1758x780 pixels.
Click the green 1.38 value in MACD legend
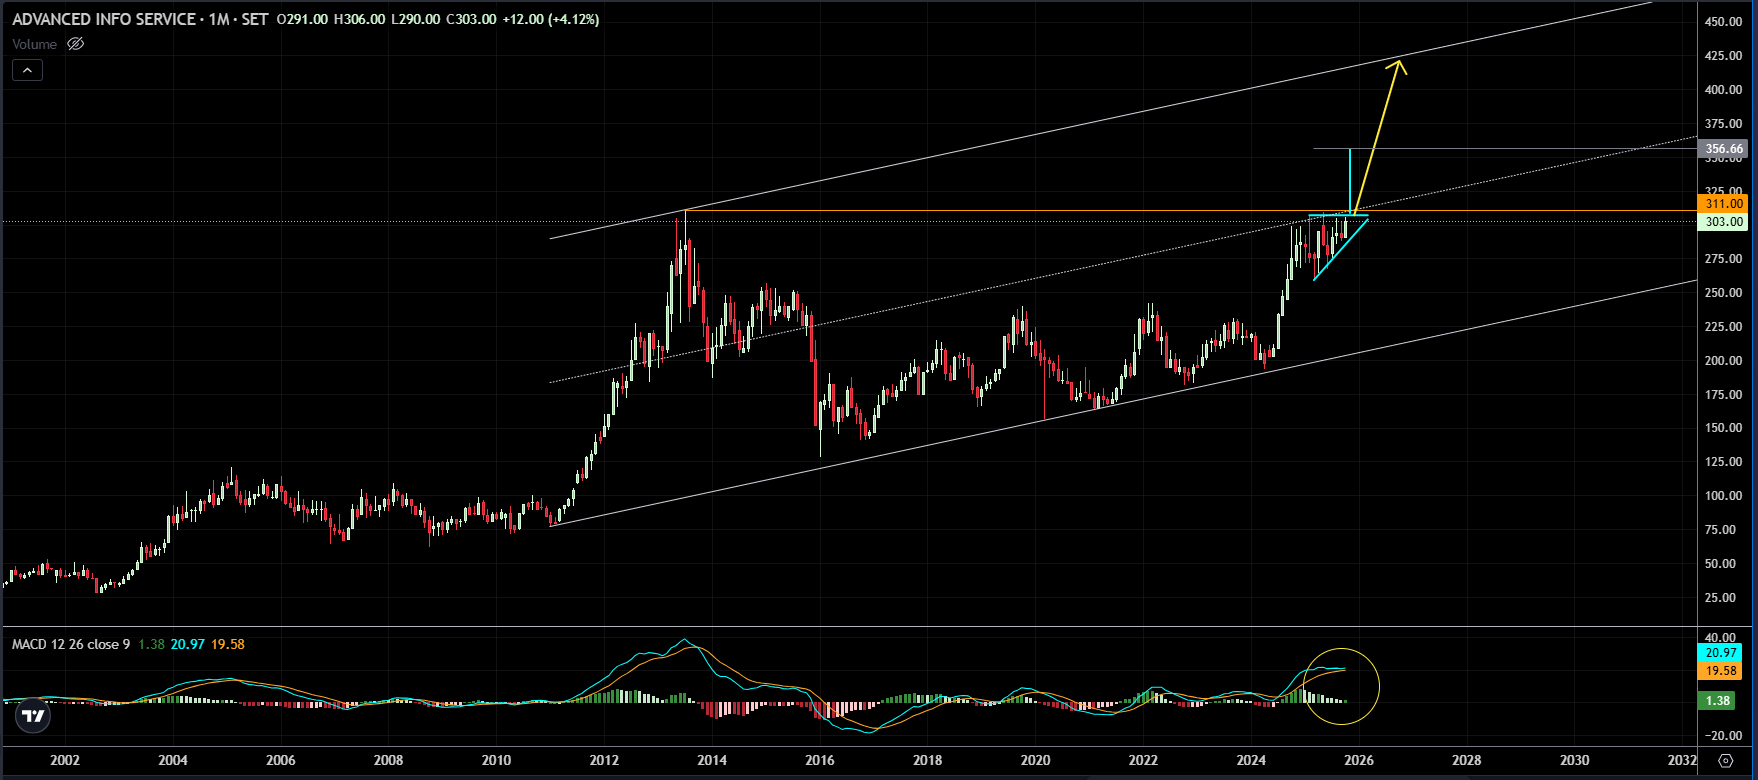(x=151, y=644)
